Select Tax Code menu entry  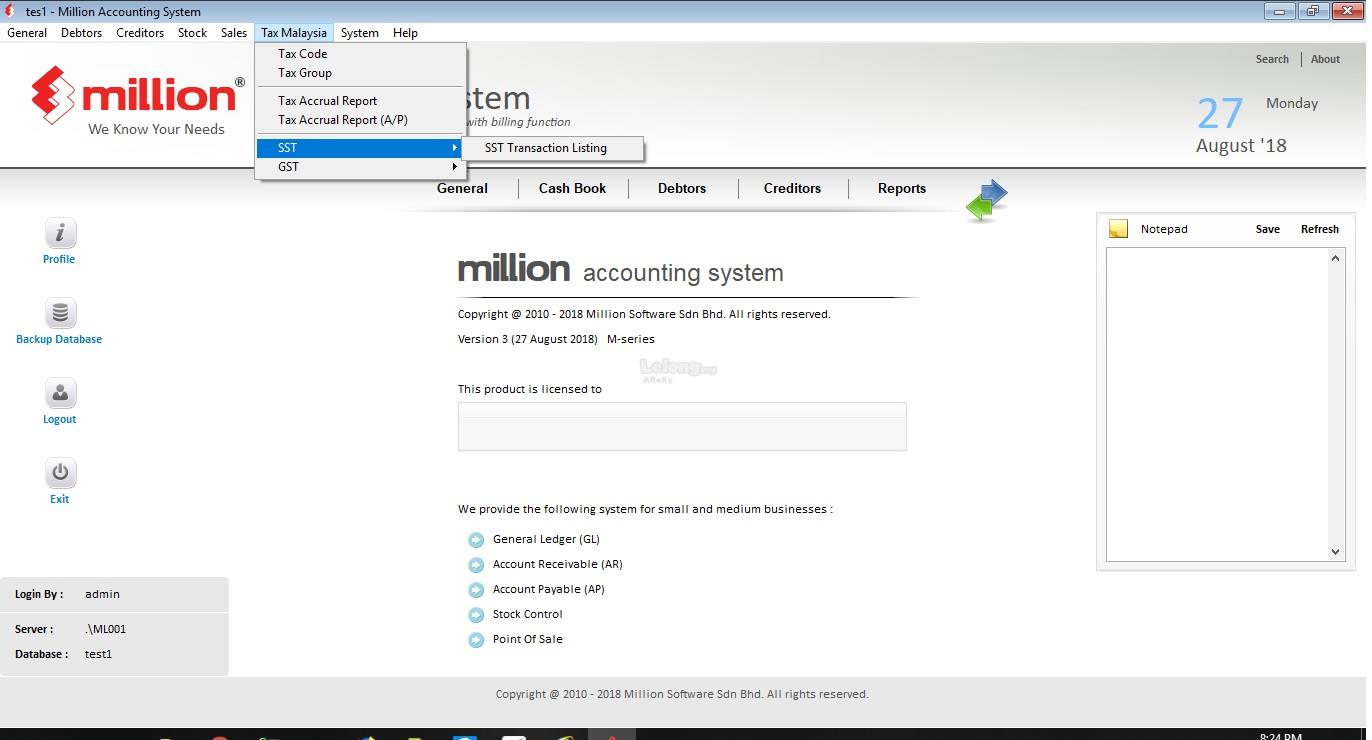pos(361,54)
